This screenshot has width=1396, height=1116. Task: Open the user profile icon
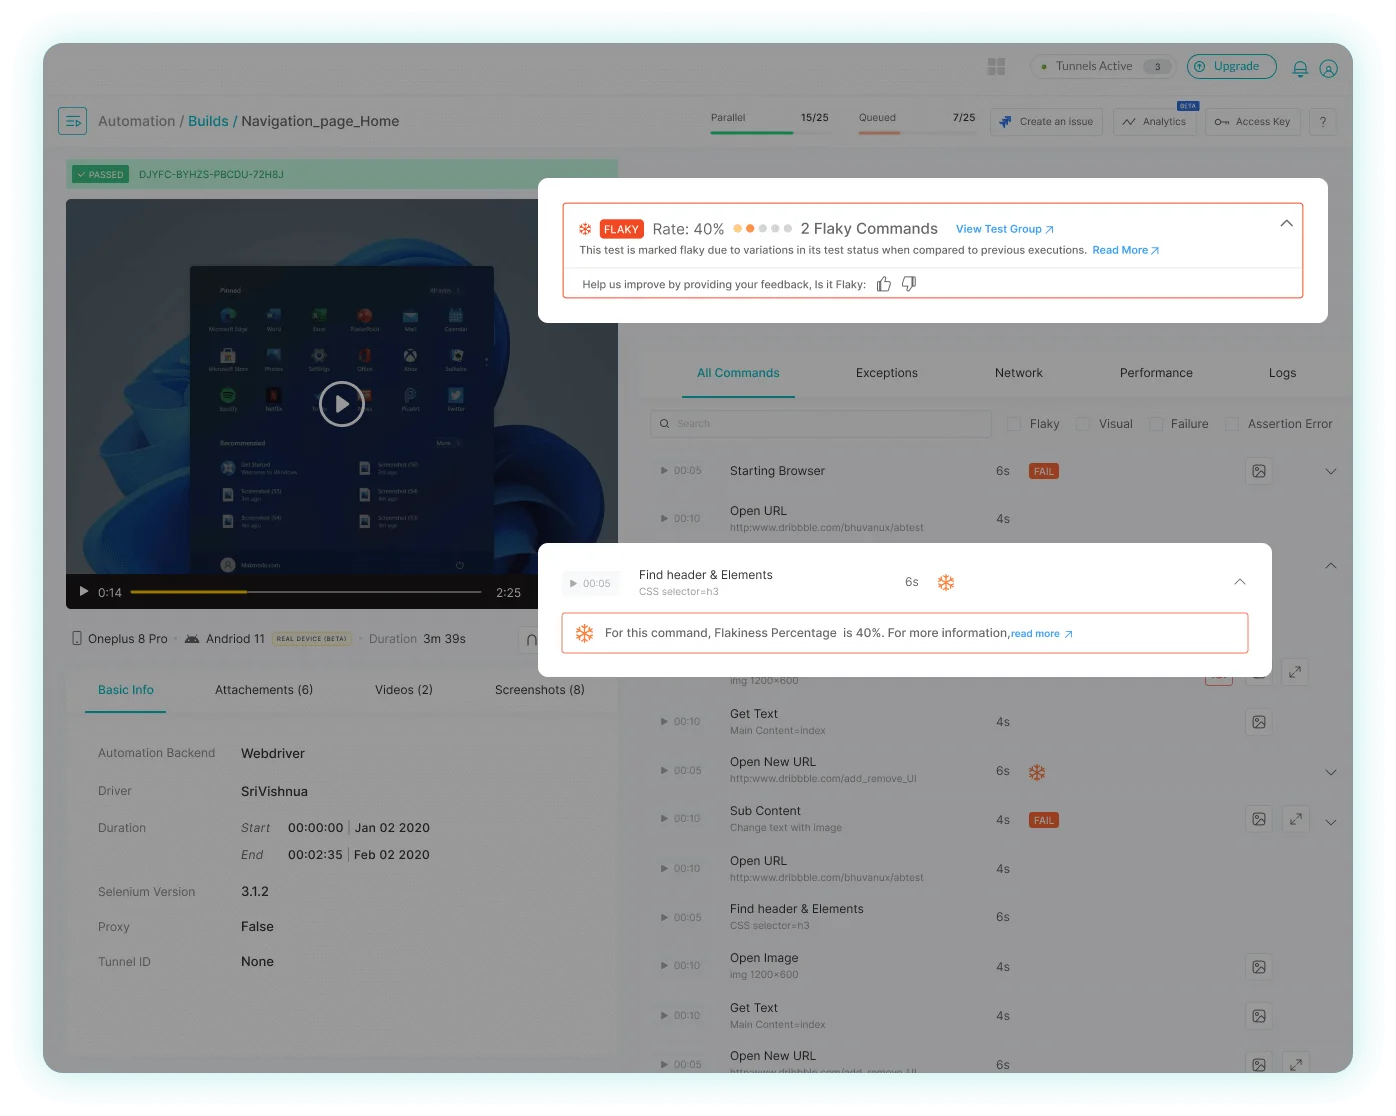(x=1328, y=68)
